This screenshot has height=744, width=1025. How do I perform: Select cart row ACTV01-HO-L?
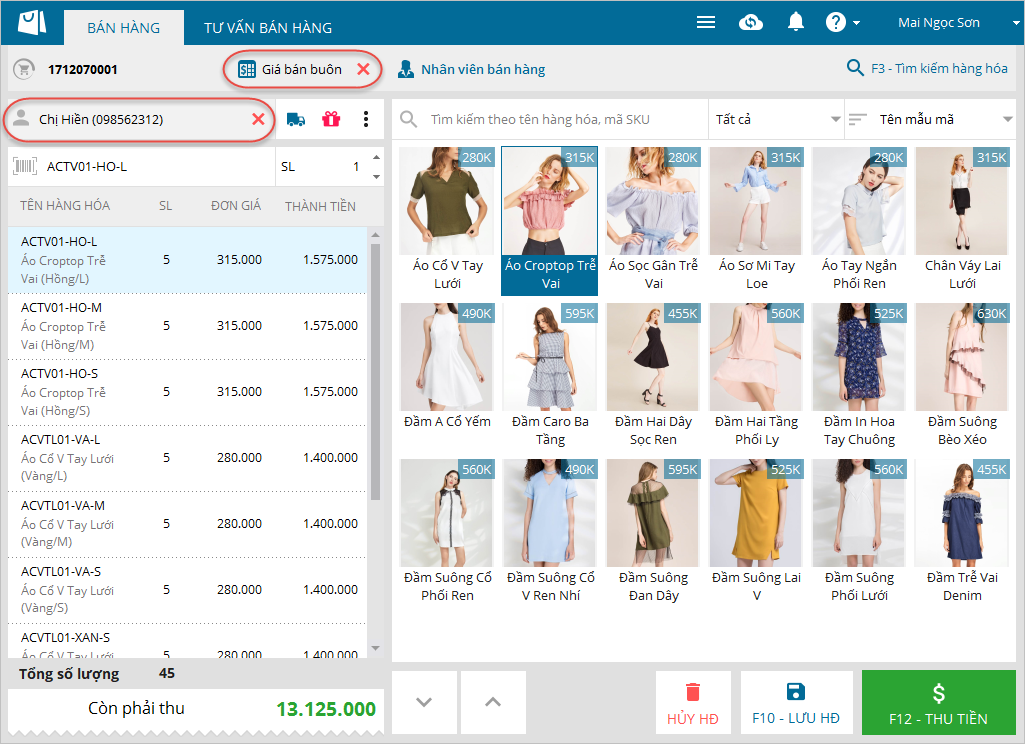point(188,260)
